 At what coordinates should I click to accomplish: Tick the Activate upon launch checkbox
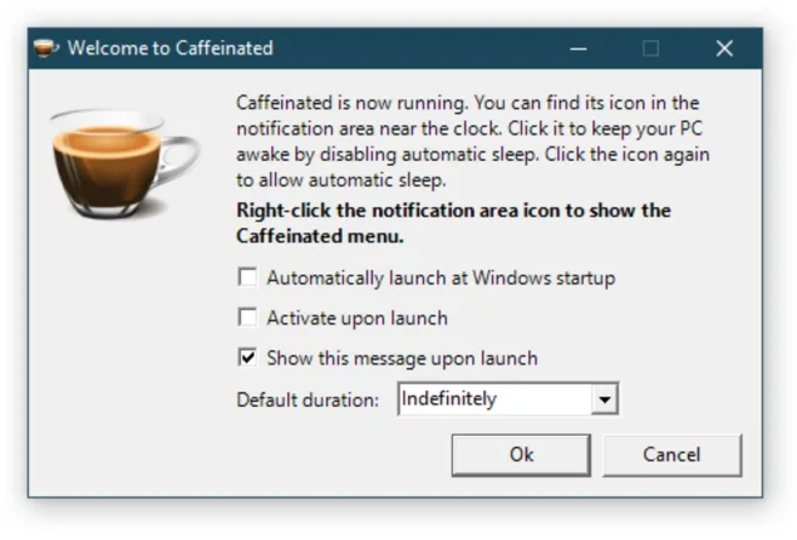tap(248, 318)
